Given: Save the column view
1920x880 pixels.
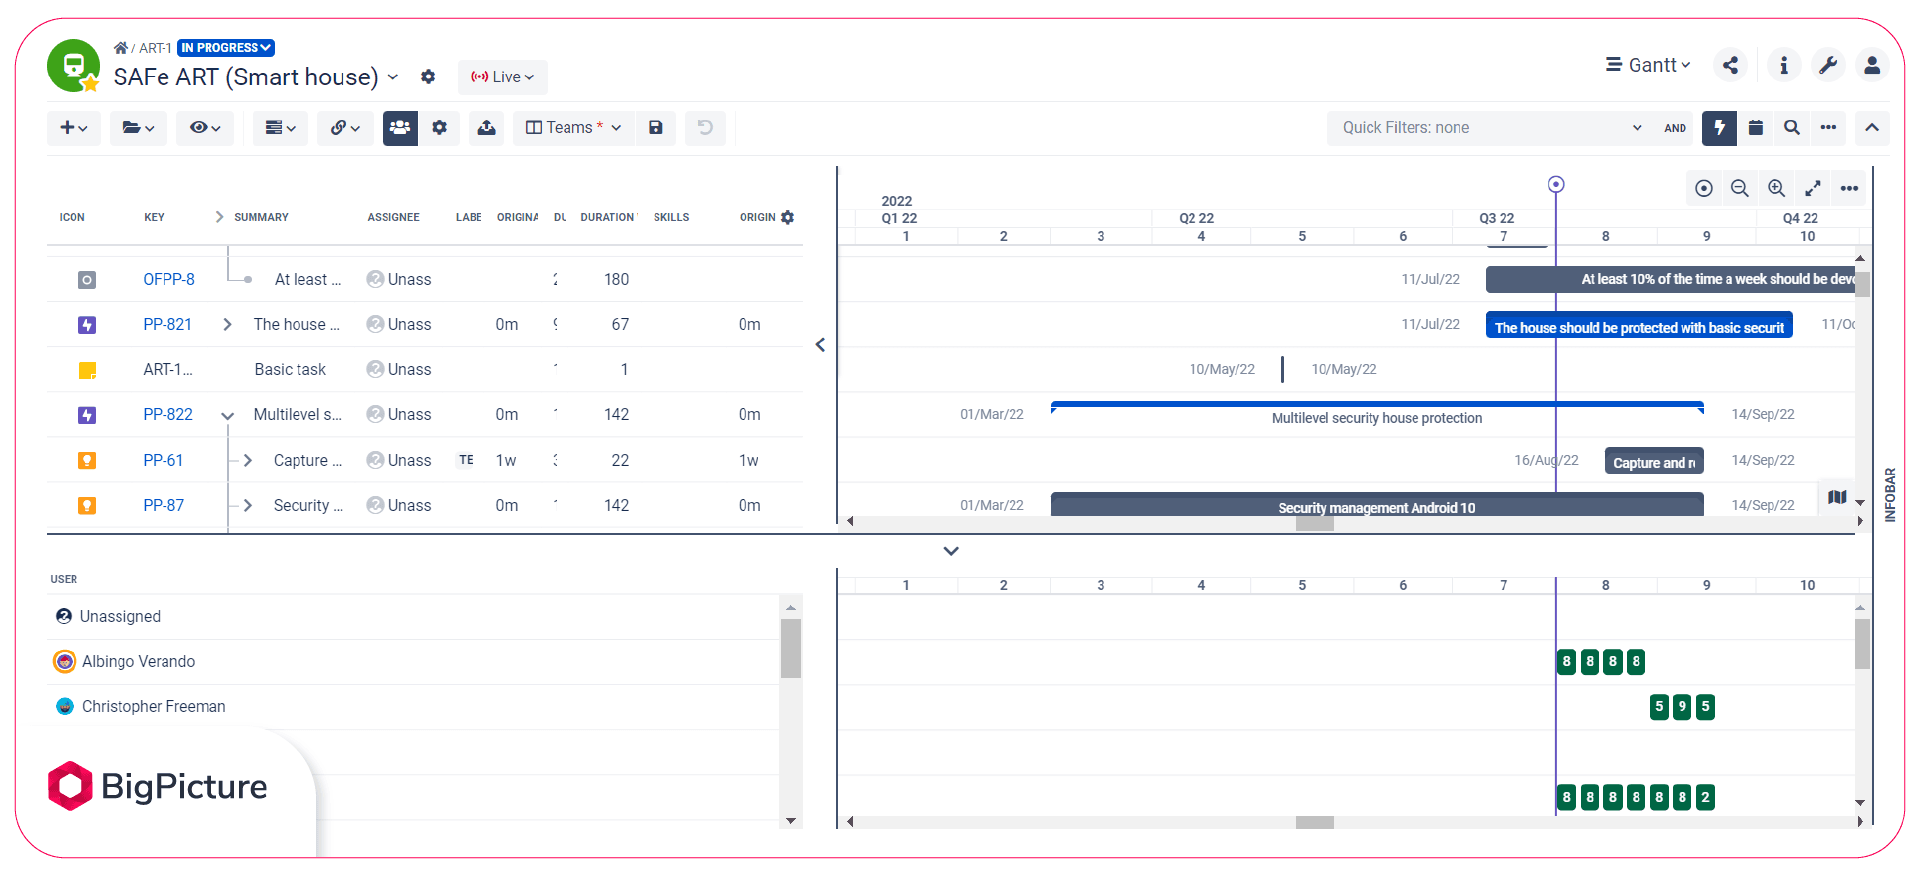Looking at the screenshot, I should tap(656, 128).
